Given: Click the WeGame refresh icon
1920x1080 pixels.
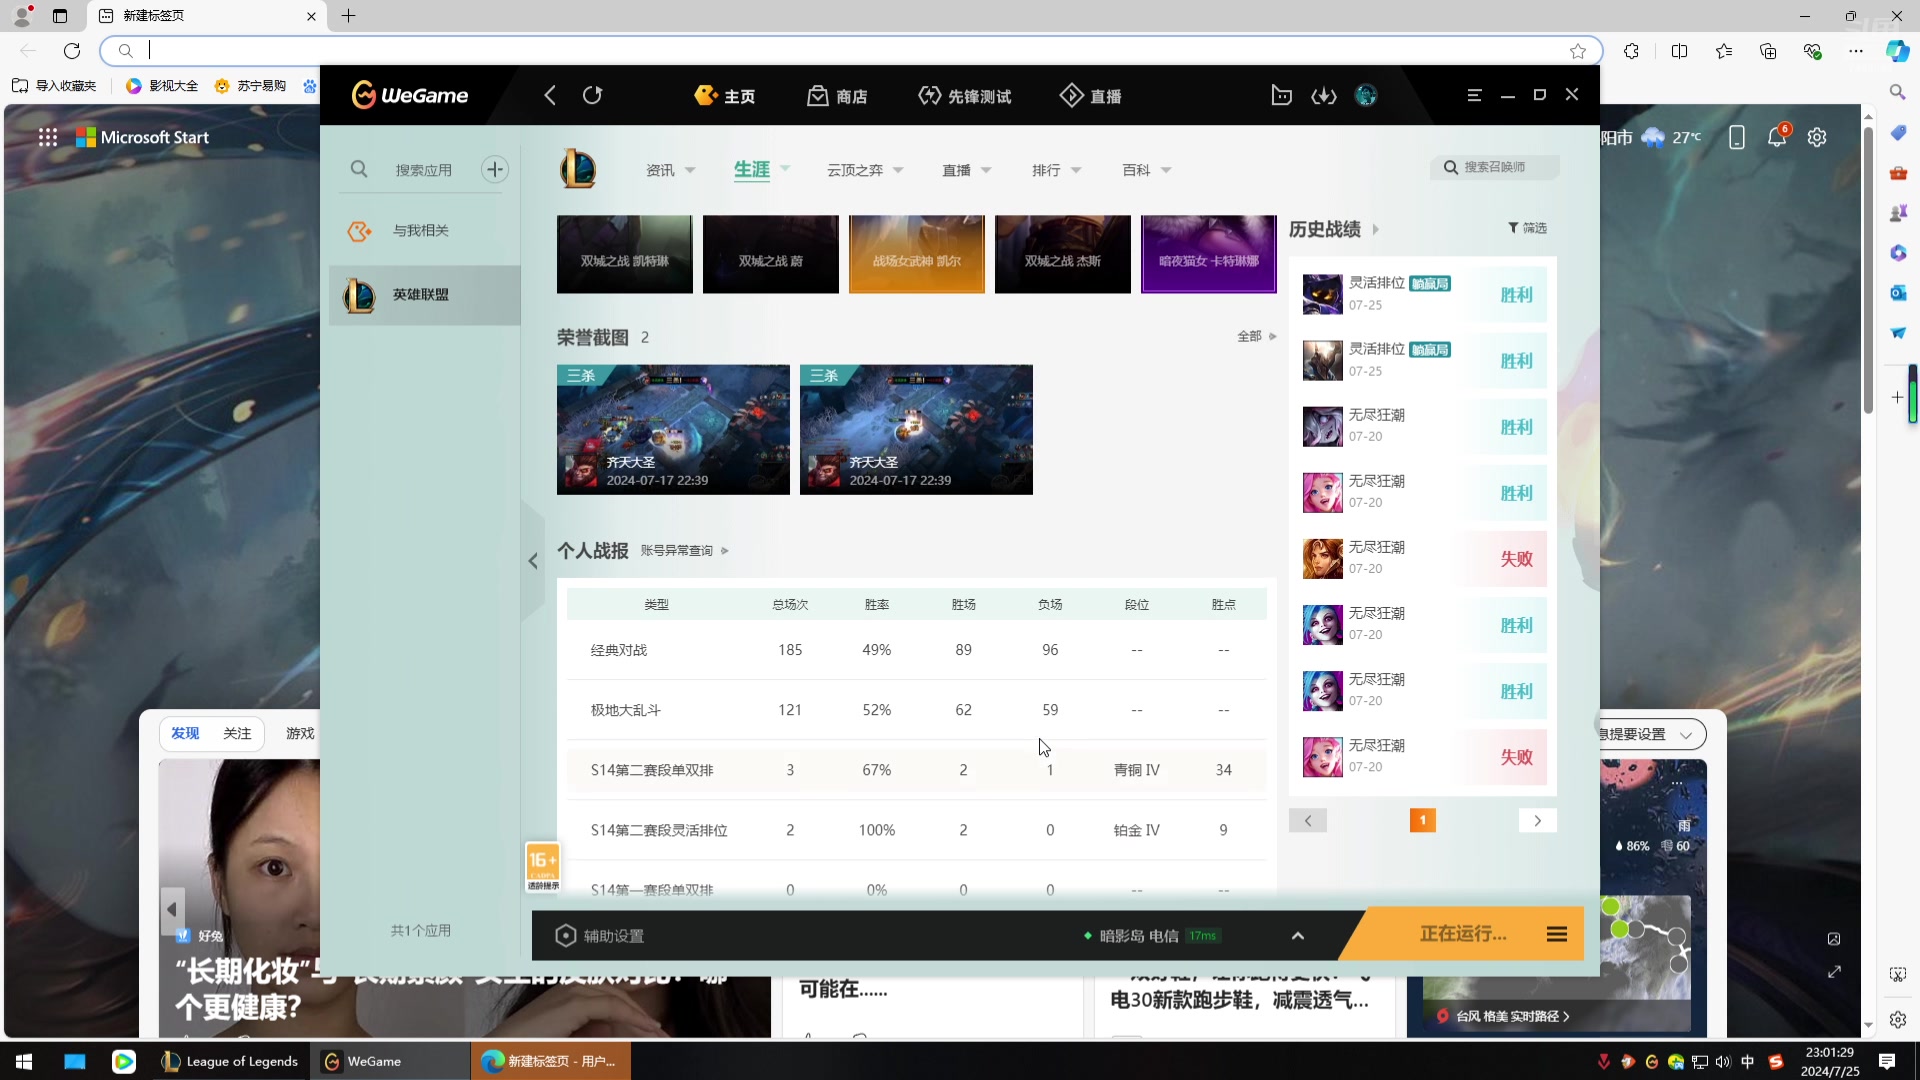Looking at the screenshot, I should point(592,95).
